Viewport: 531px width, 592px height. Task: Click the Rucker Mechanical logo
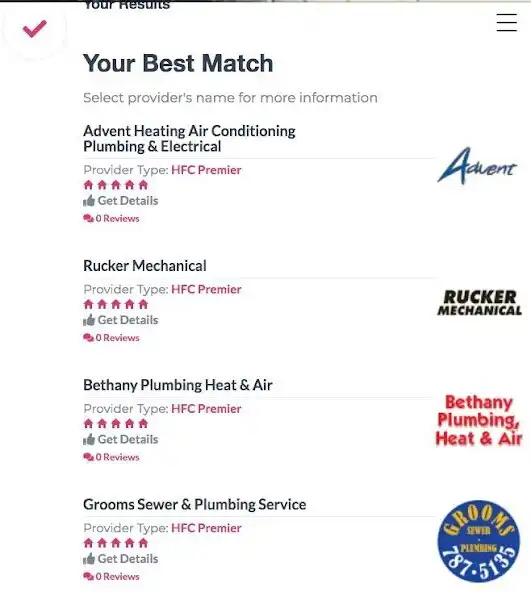click(480, 302)
